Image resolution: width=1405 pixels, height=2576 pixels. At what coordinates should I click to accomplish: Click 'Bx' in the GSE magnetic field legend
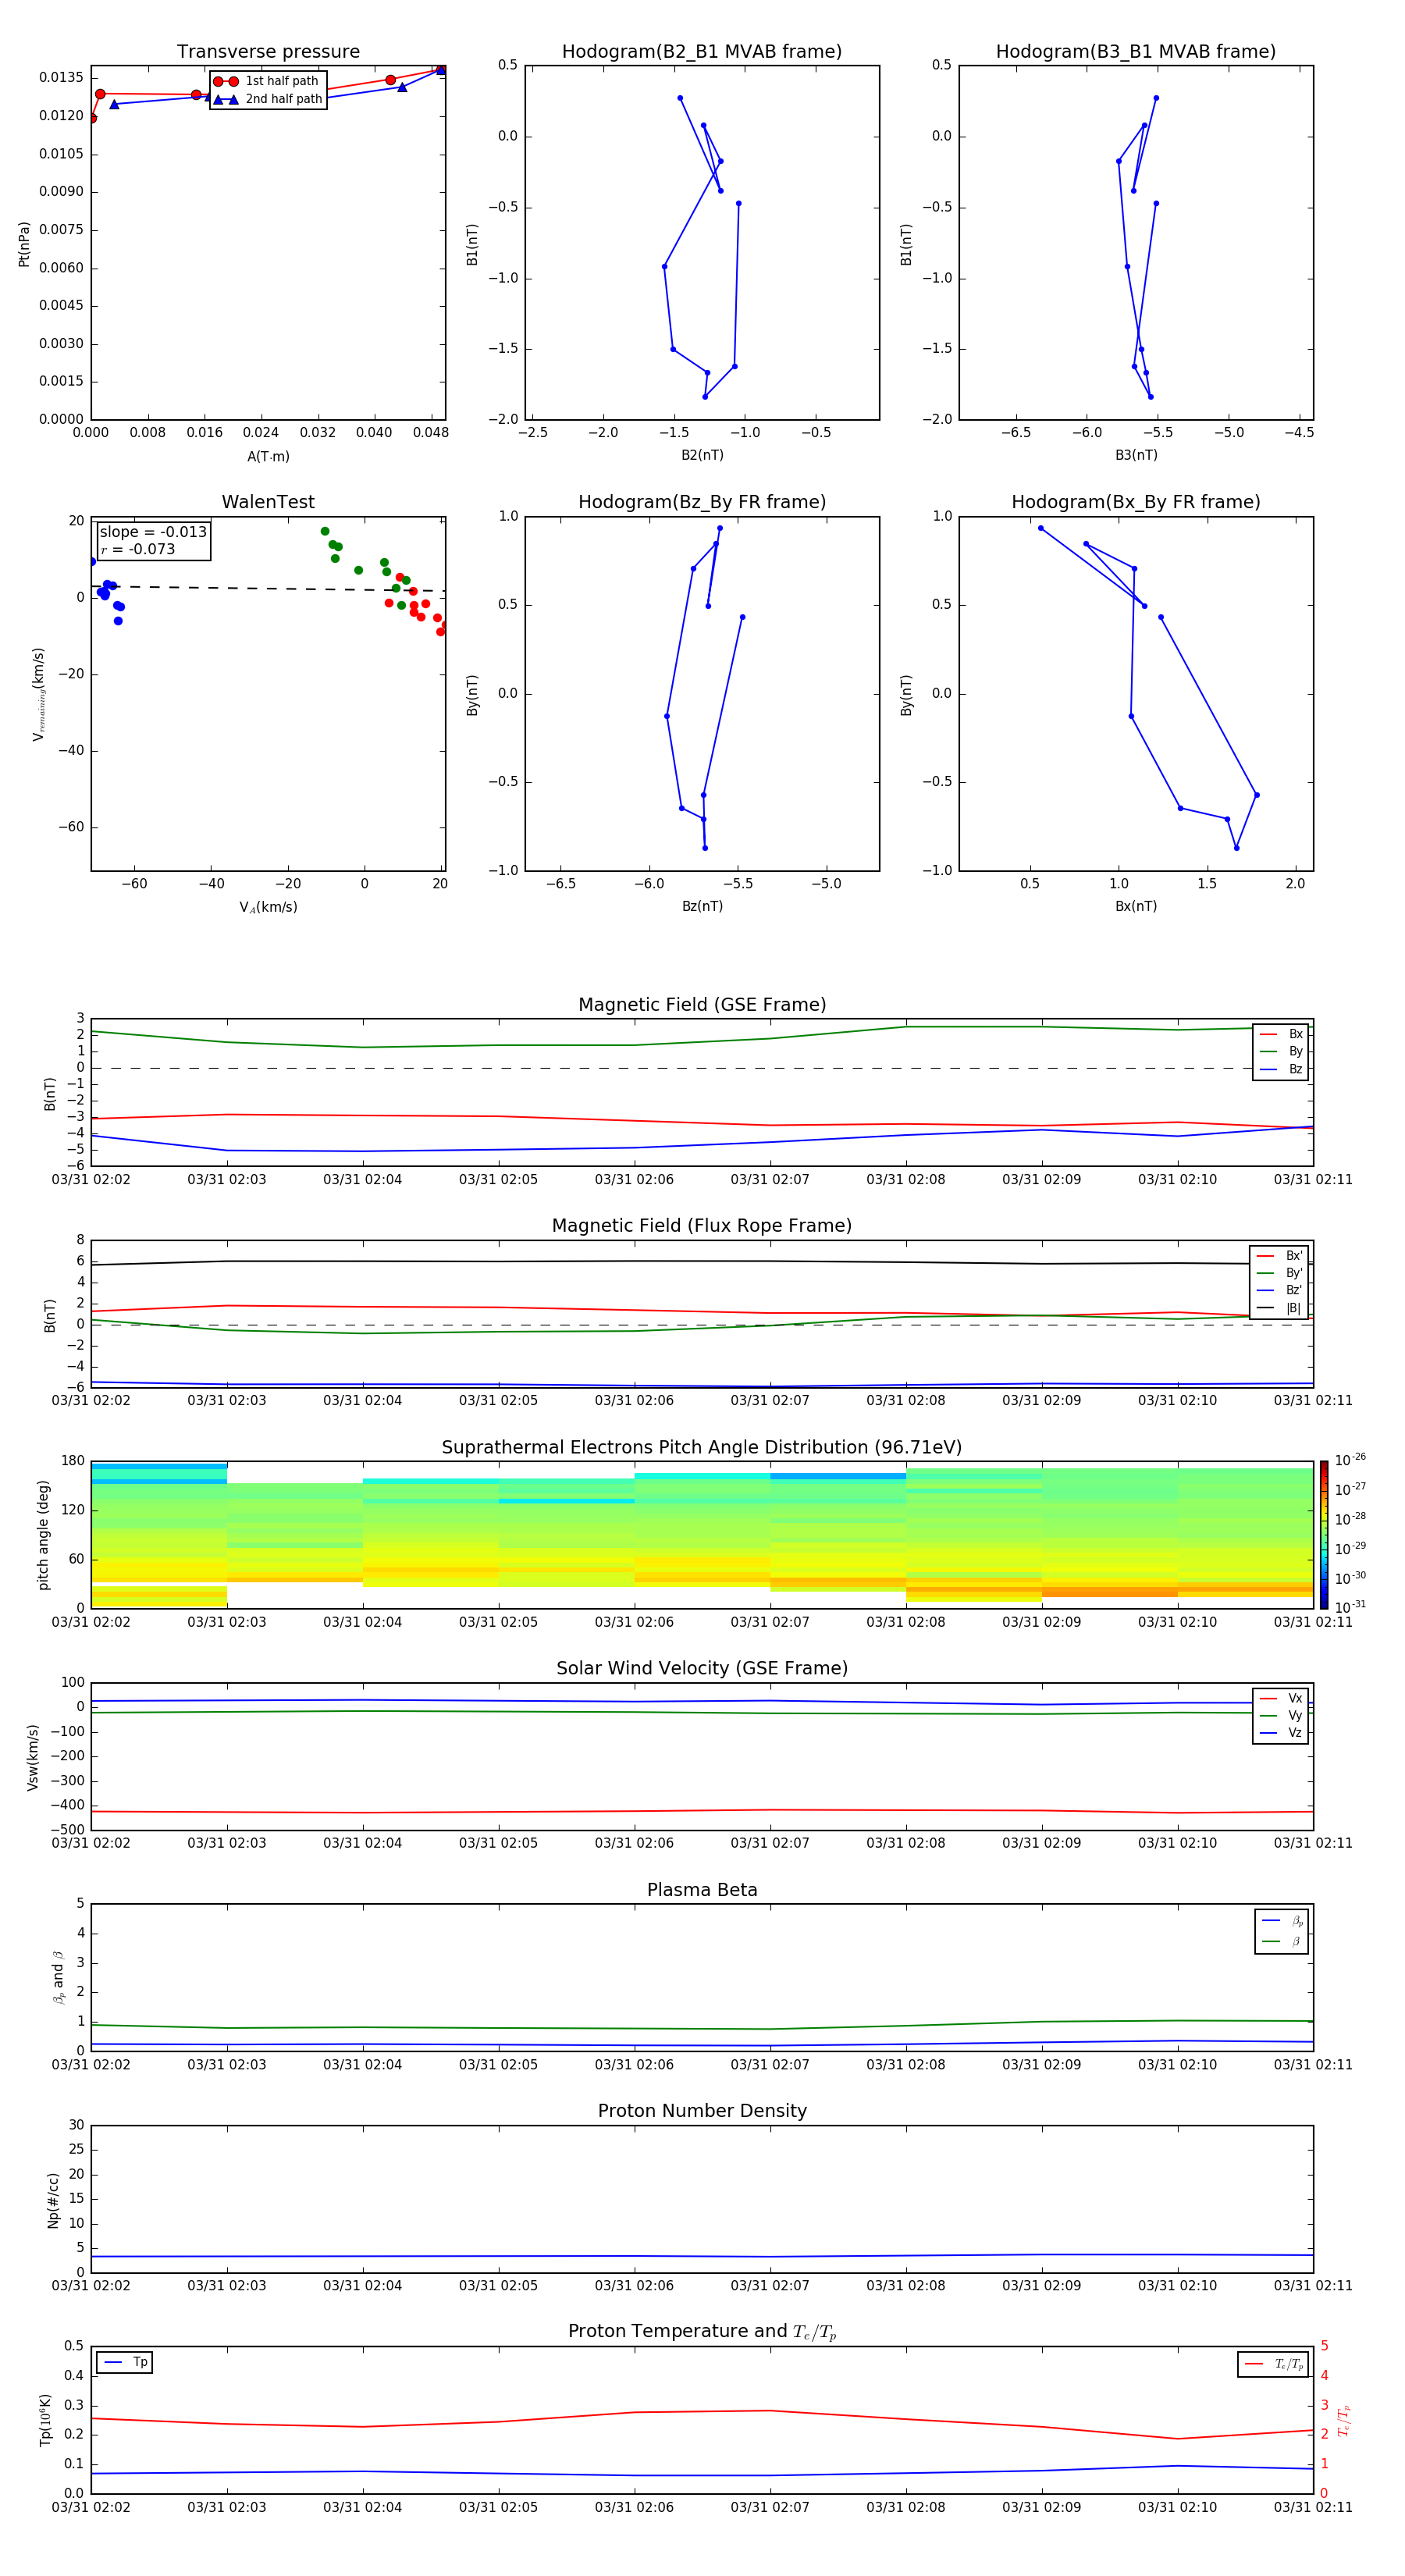click(1281, 1034)
